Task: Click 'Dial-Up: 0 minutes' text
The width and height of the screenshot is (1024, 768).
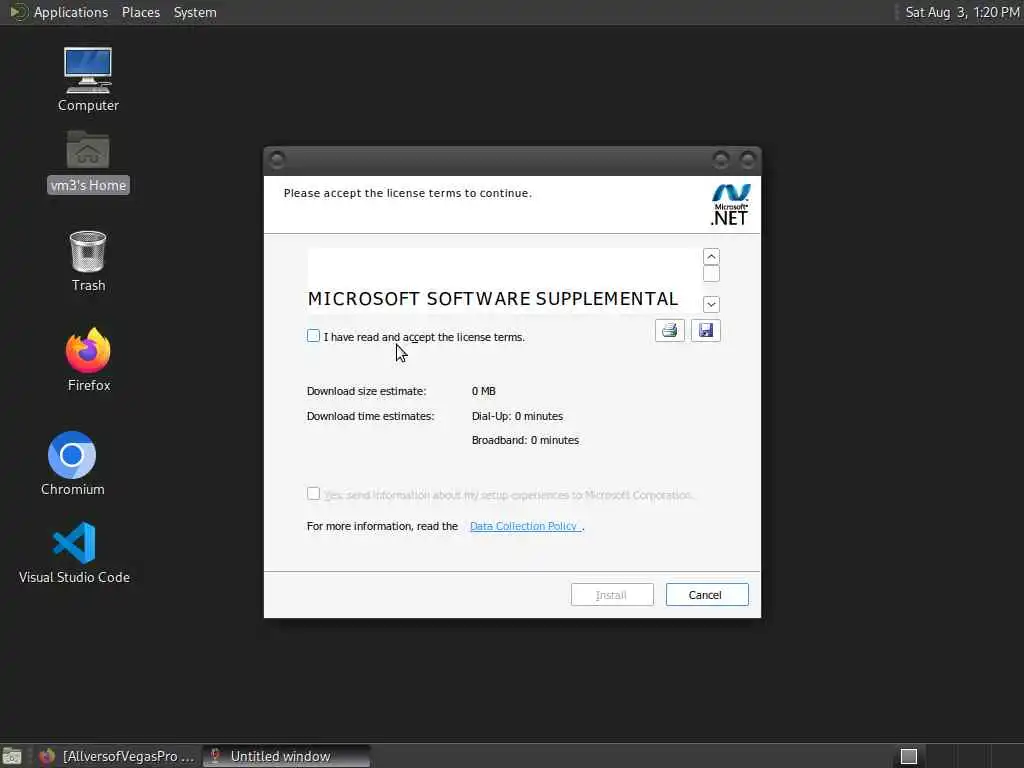Action: tap(517, 416)
